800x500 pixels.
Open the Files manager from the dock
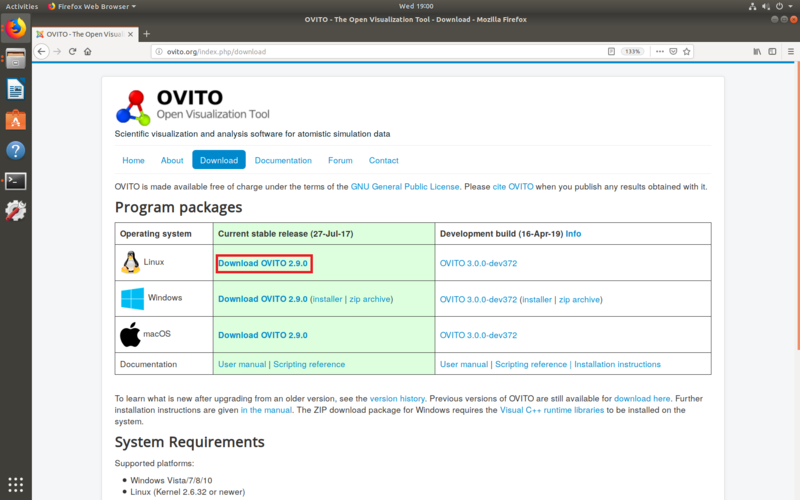[16, 59]
